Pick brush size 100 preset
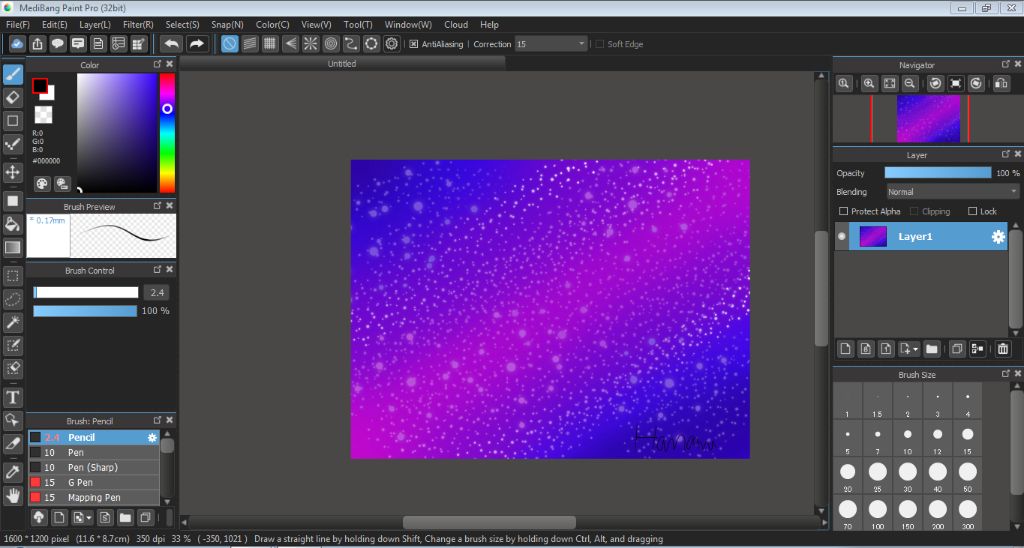This screenshot has height=548, width=1024. click(x=877, y=513)
